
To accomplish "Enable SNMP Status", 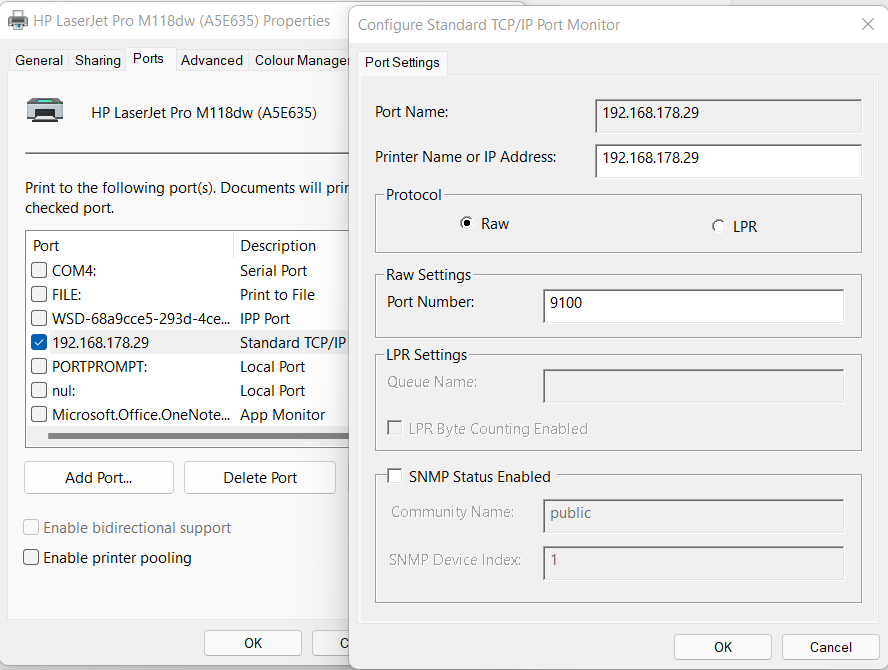I will 395,476.
